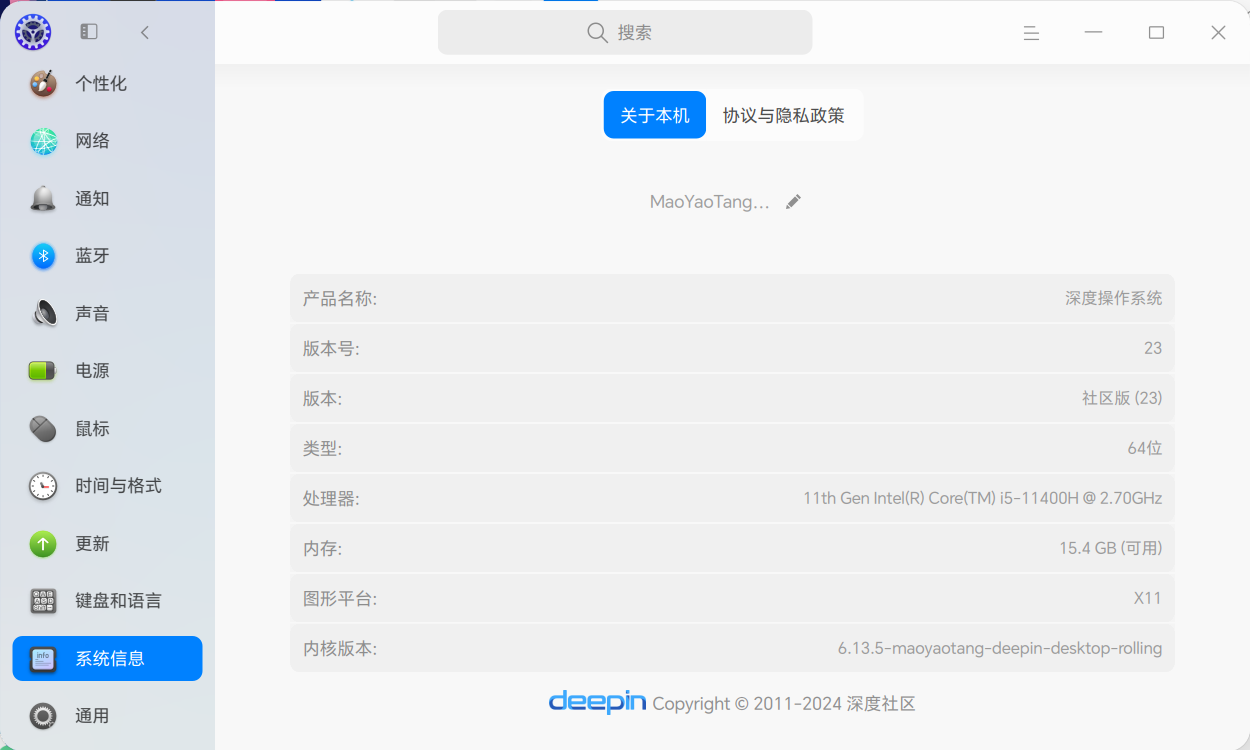The image size is (1250, 750).
Task: Click the Control Center gear logo icon
Action: click(x=33, y=32)
